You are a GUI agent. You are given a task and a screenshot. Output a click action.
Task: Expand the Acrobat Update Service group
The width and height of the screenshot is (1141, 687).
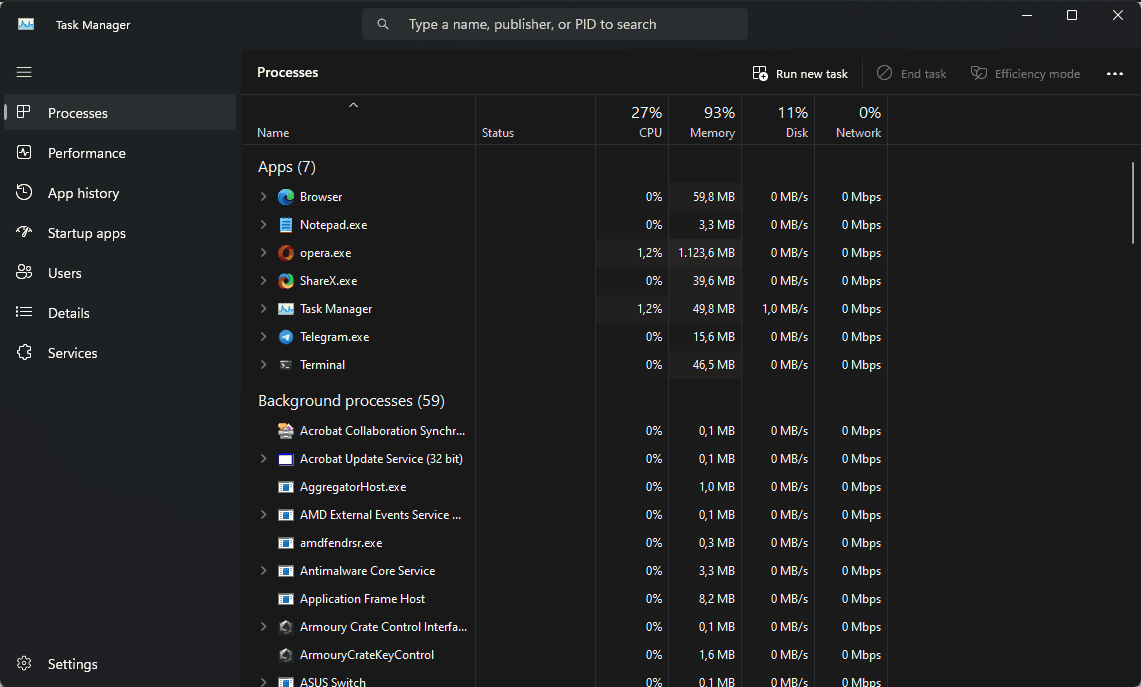(x=263, y=459)
